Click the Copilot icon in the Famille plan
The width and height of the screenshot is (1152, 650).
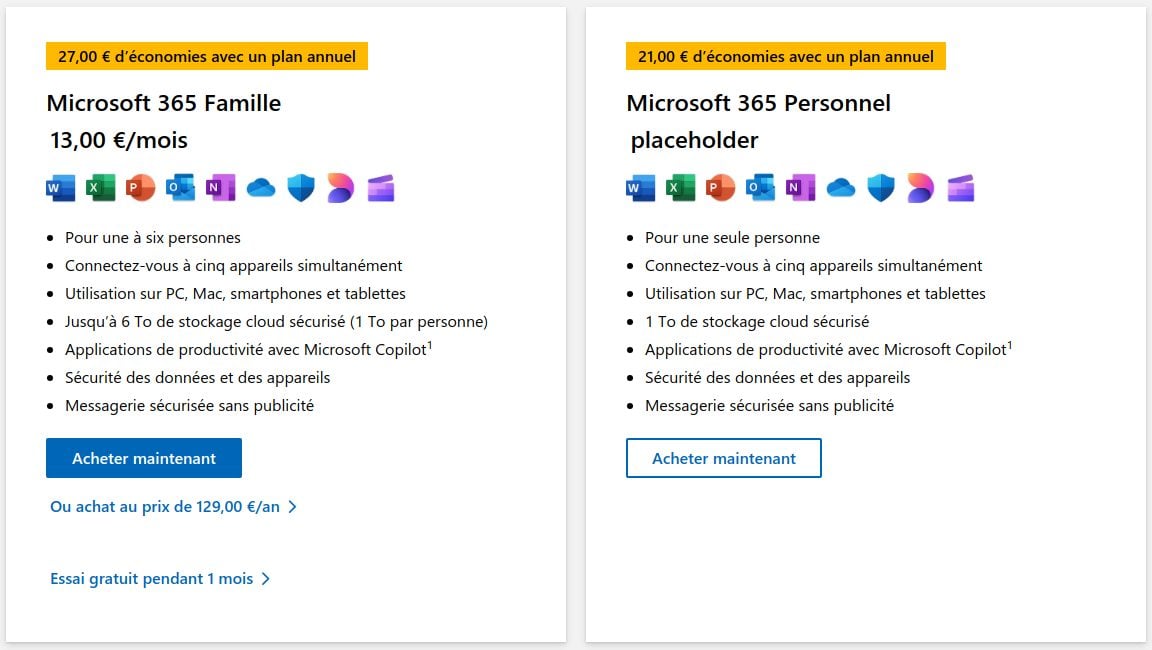click(x=340, y=188)
